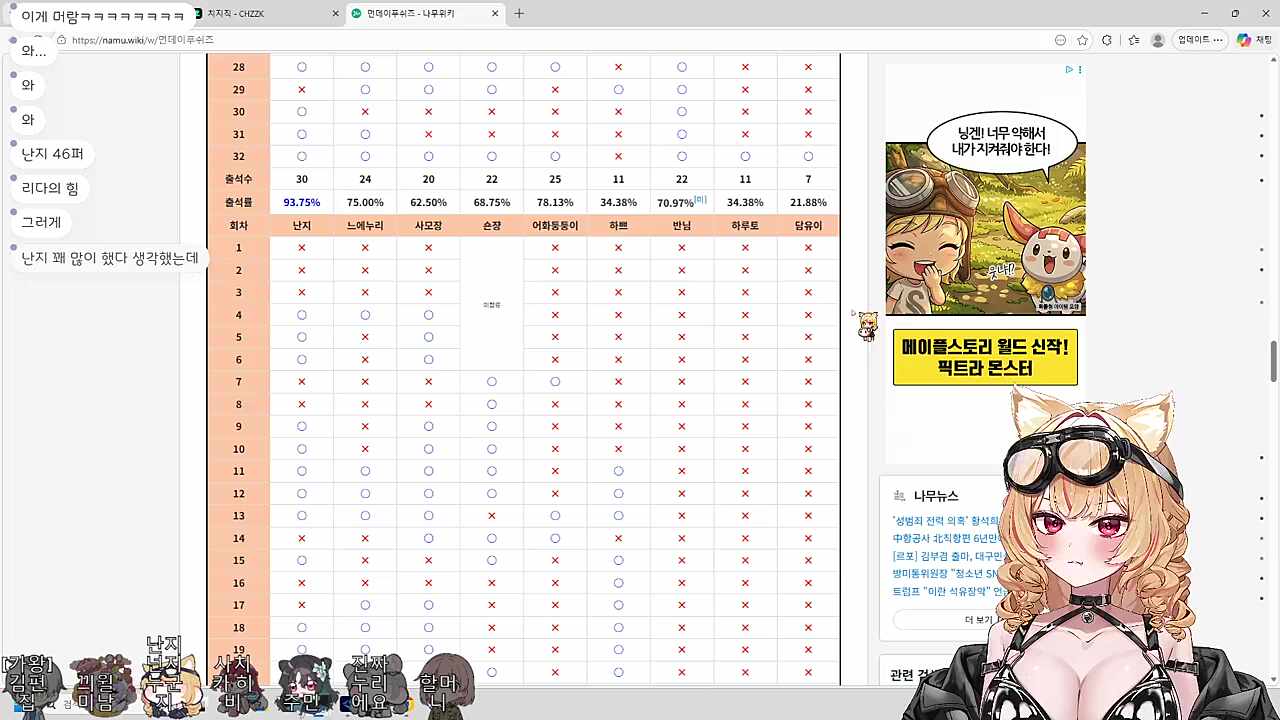
Task: Switch to the 치지직 - CHZZK tab
Action: click(x=260, y=14)
